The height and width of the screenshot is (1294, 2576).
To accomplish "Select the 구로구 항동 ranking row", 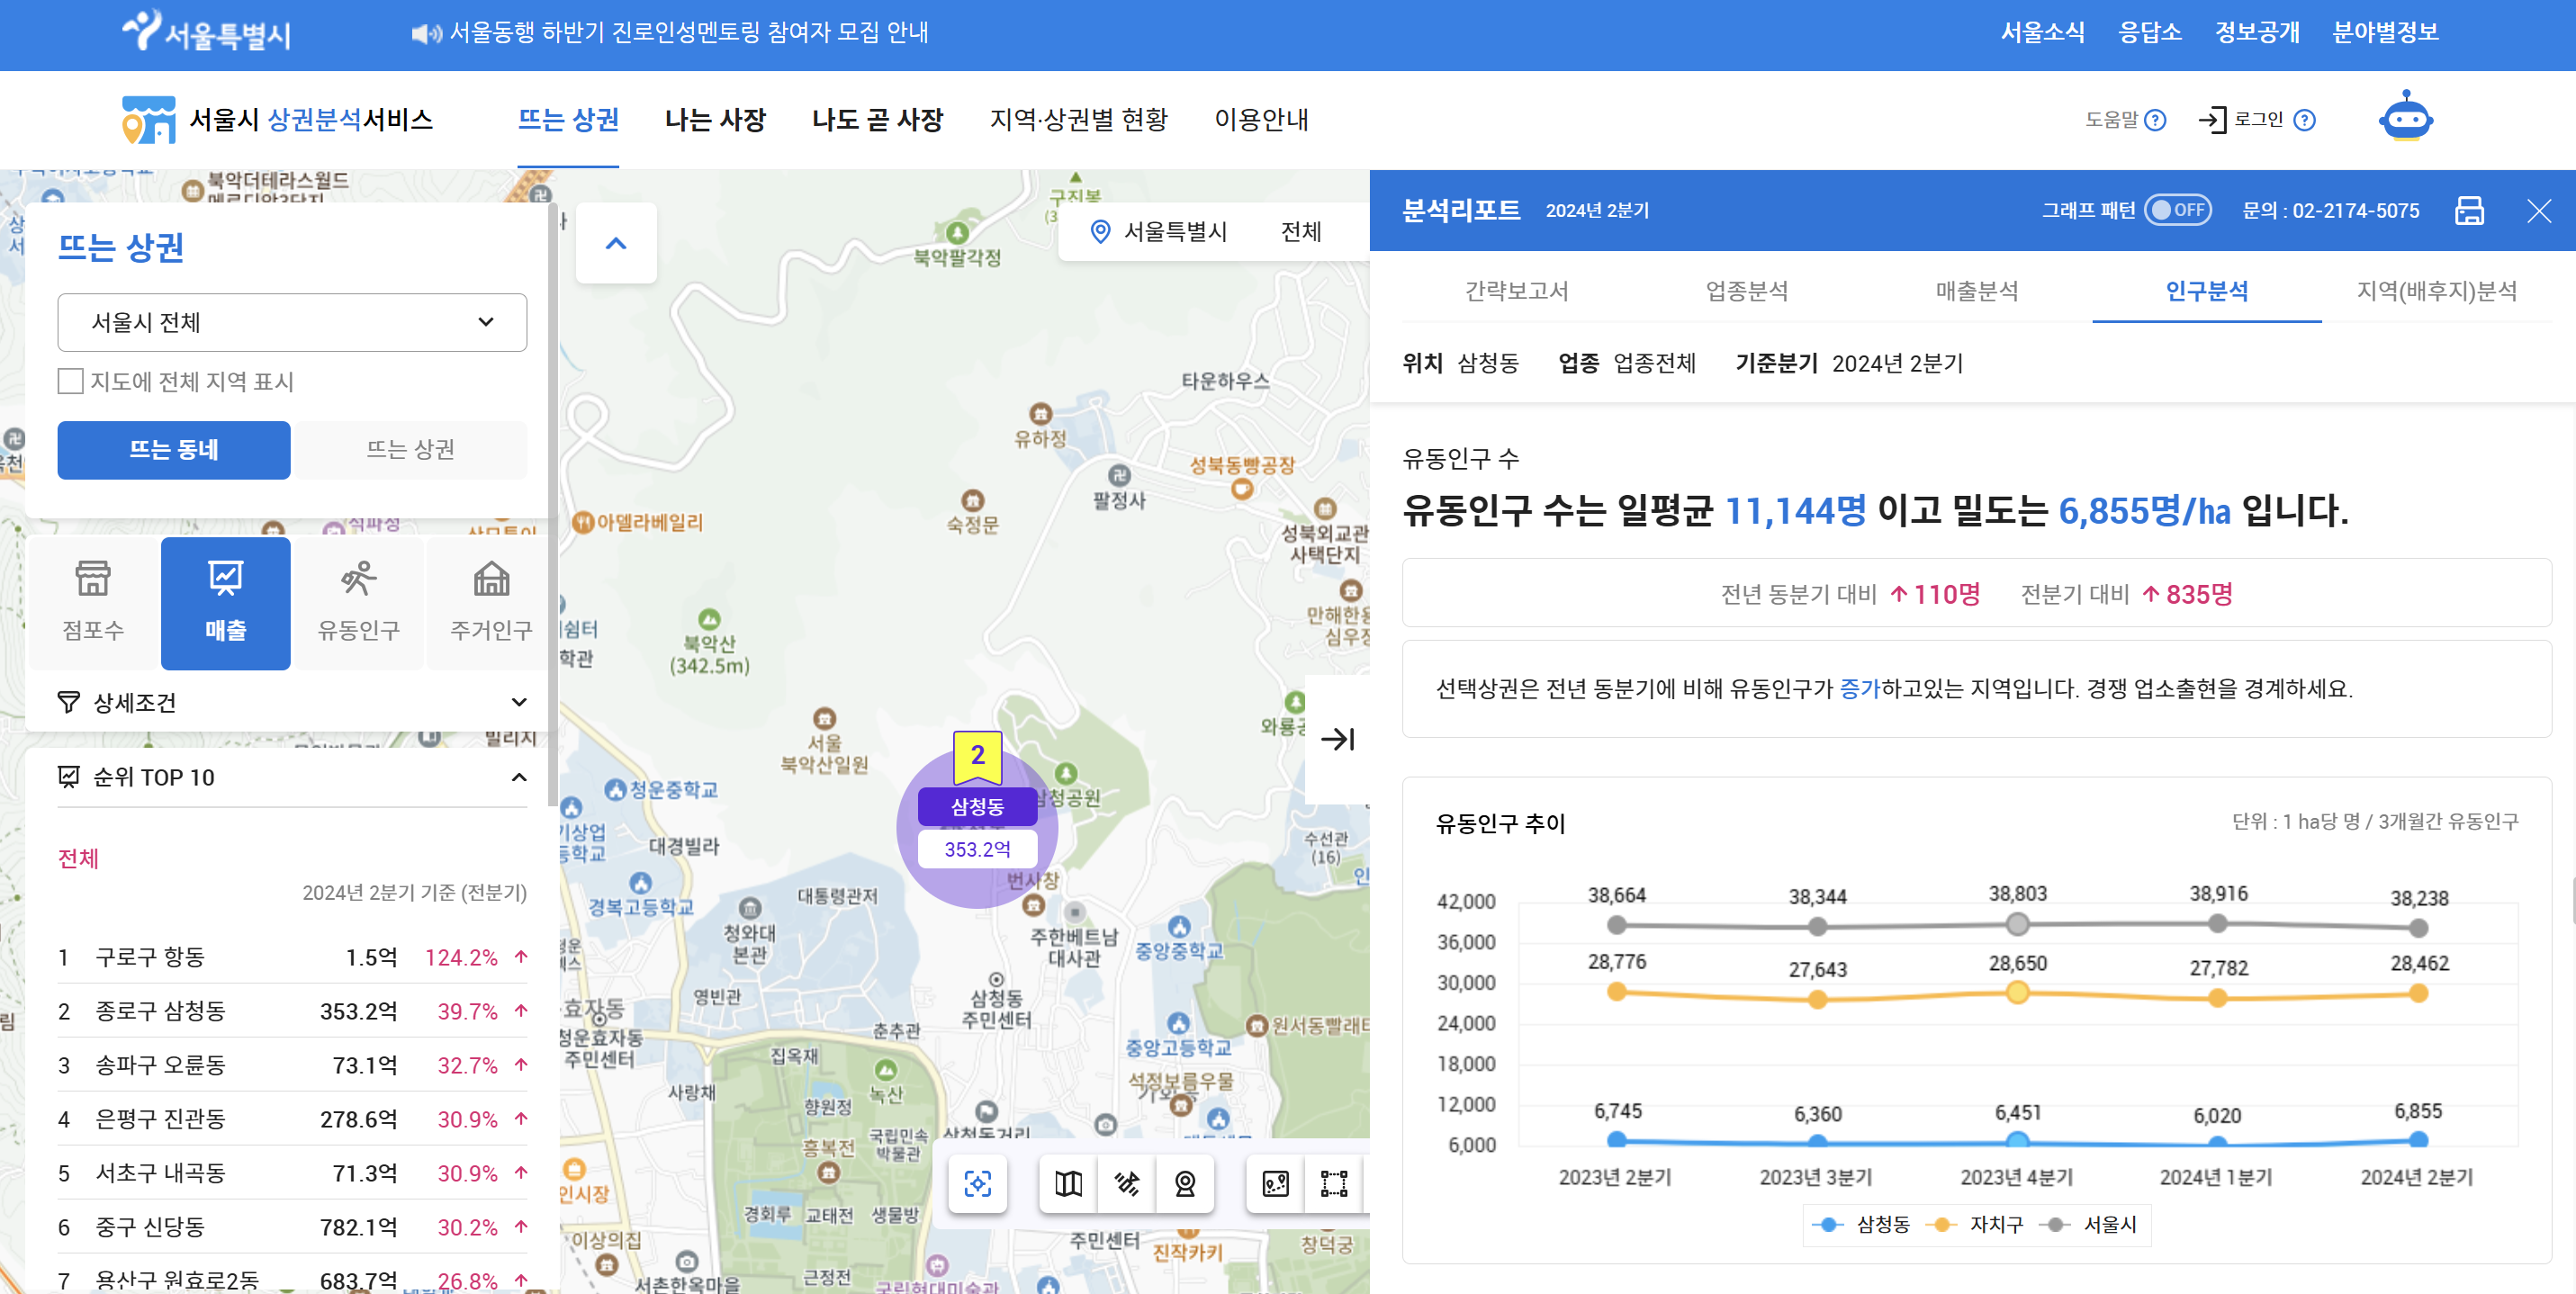I will click(292, 957).
